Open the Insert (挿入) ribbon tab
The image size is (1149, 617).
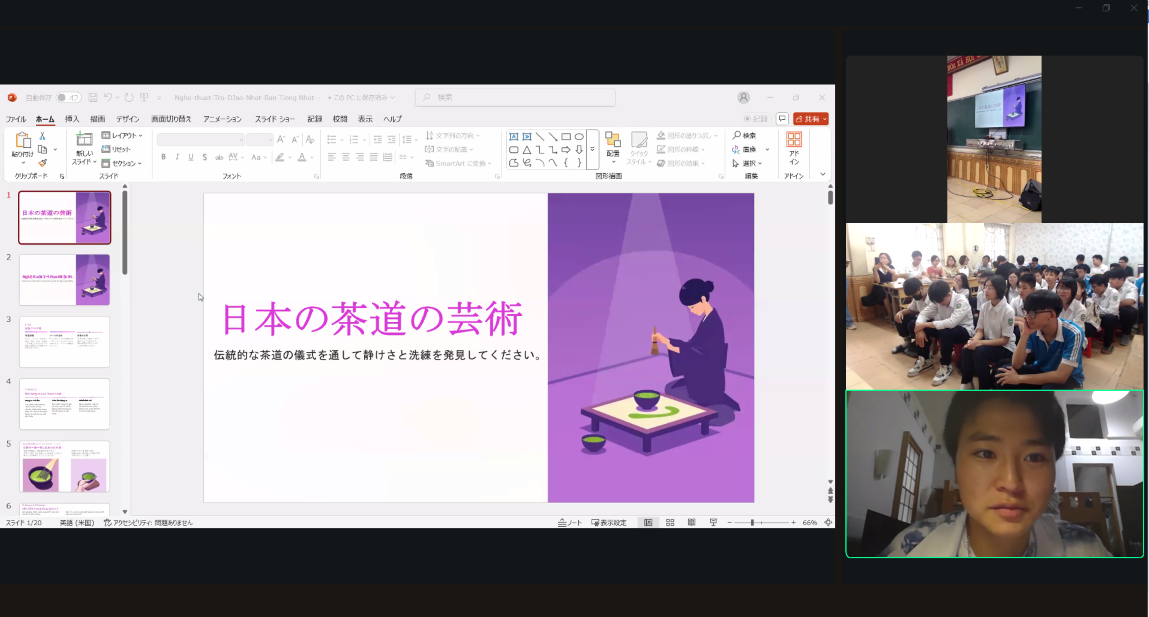(x=72, y=119)
